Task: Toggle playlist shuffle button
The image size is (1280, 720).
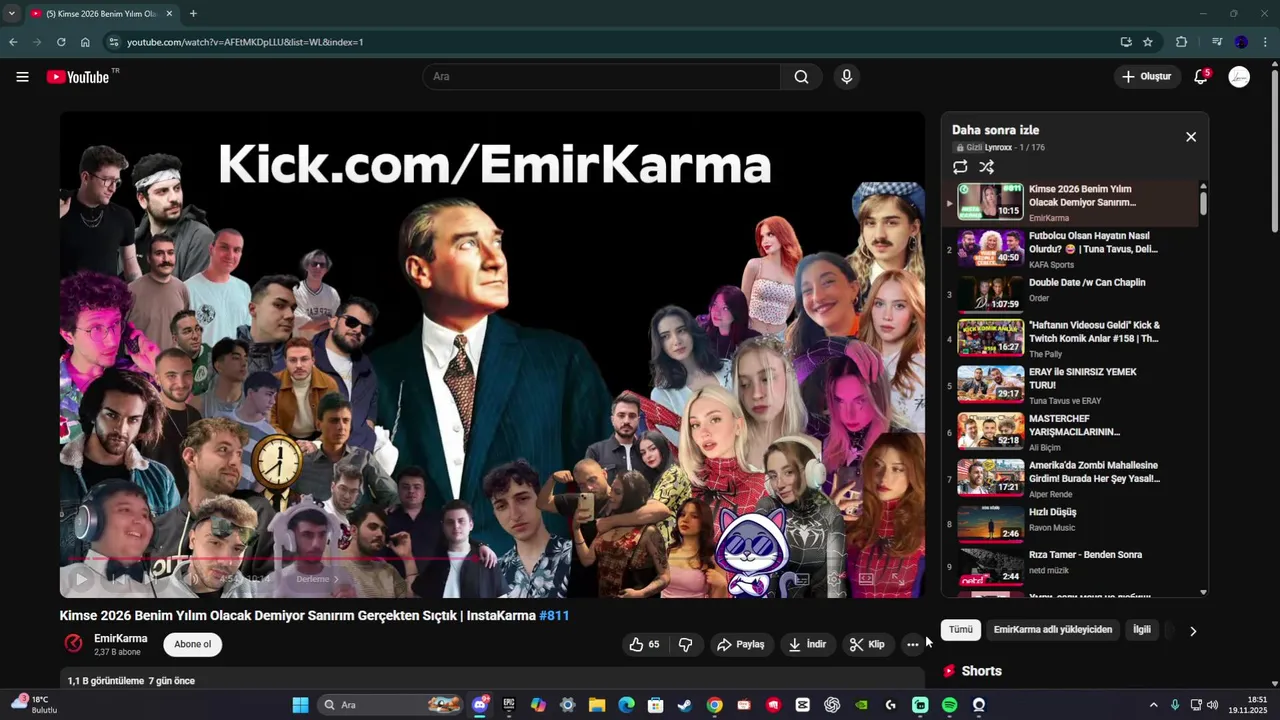Action: tap(987, 167)
